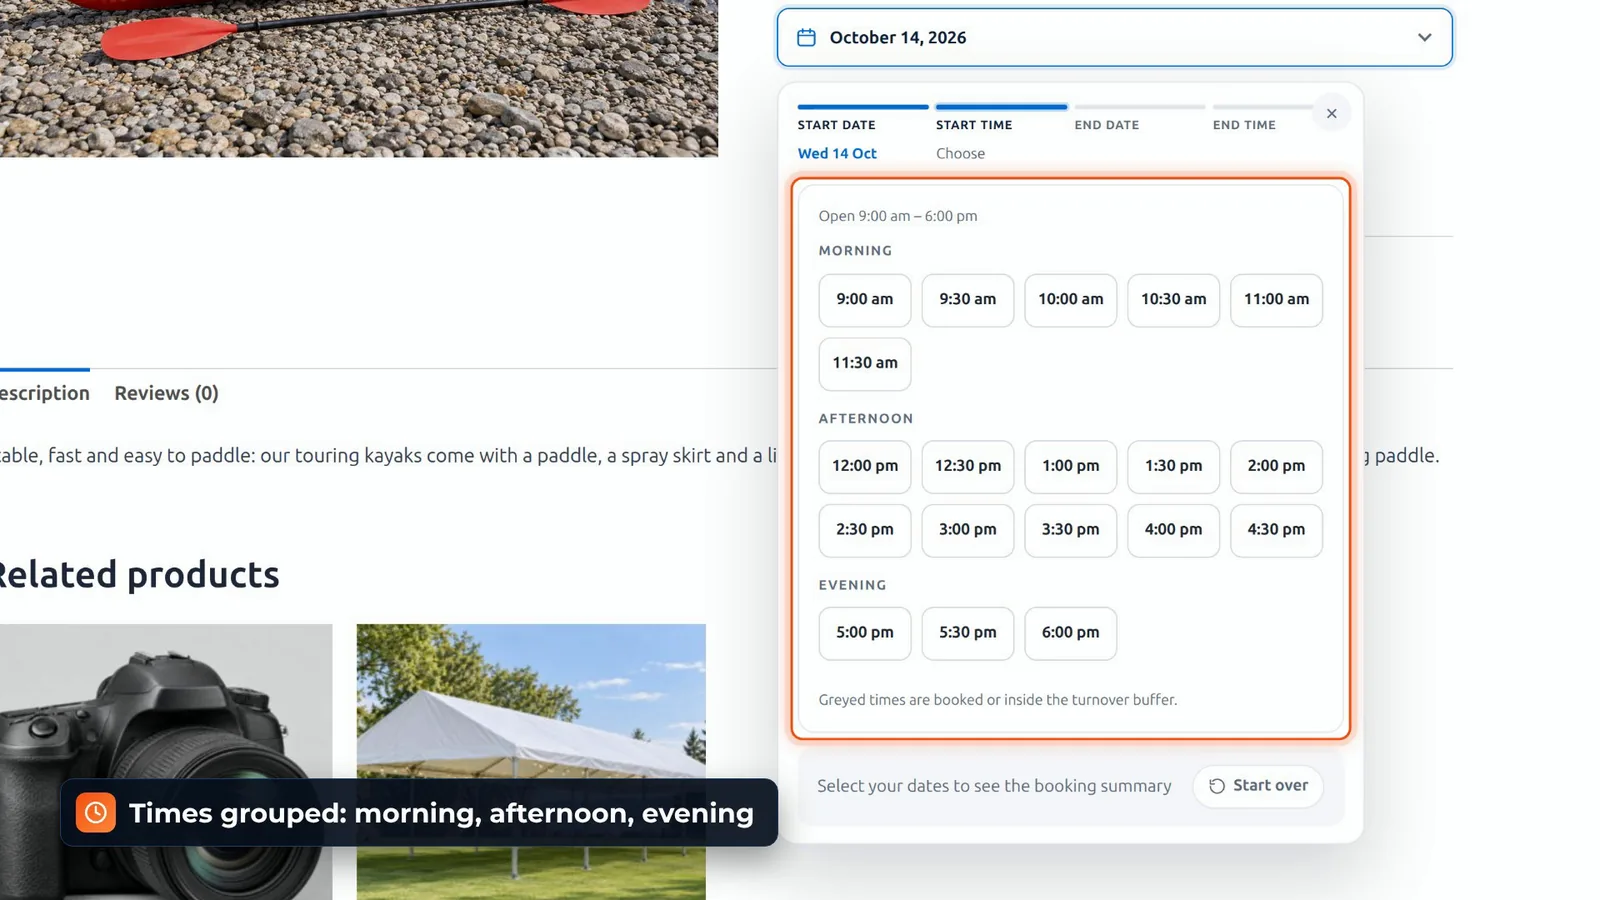Click the 'Open 9:00 am – 6:00 pm' hours text
The width and height of the screenshot is (1600, 900).
coord(898,216)
